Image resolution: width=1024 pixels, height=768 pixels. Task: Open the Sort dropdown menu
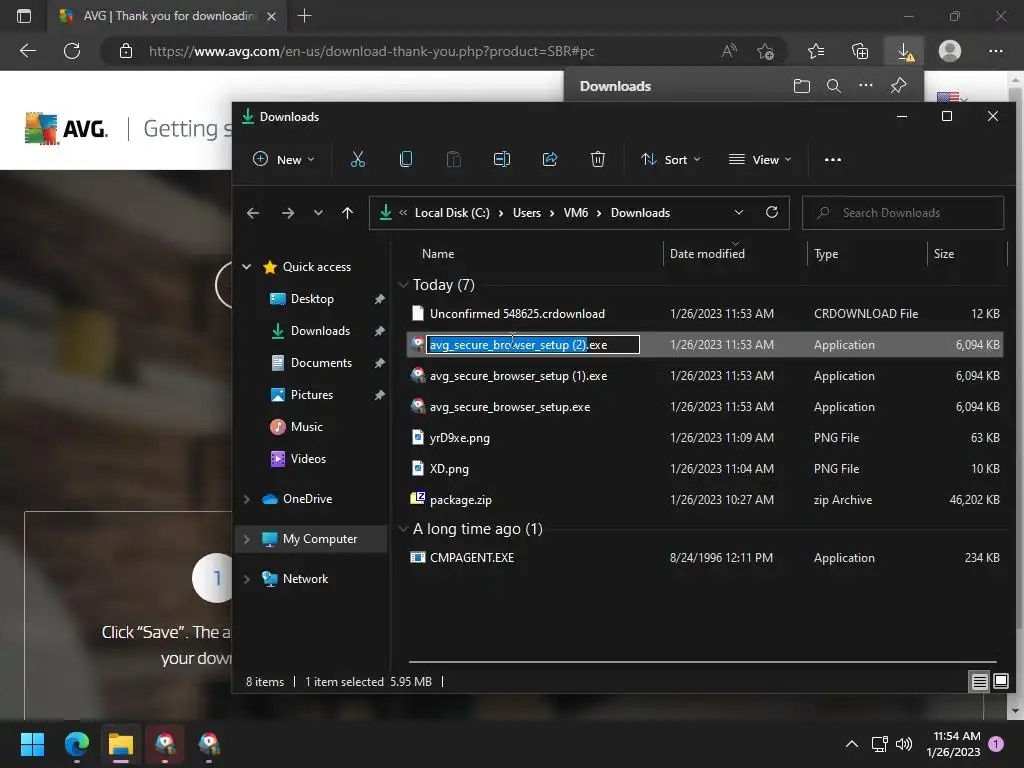click(671, 159)
